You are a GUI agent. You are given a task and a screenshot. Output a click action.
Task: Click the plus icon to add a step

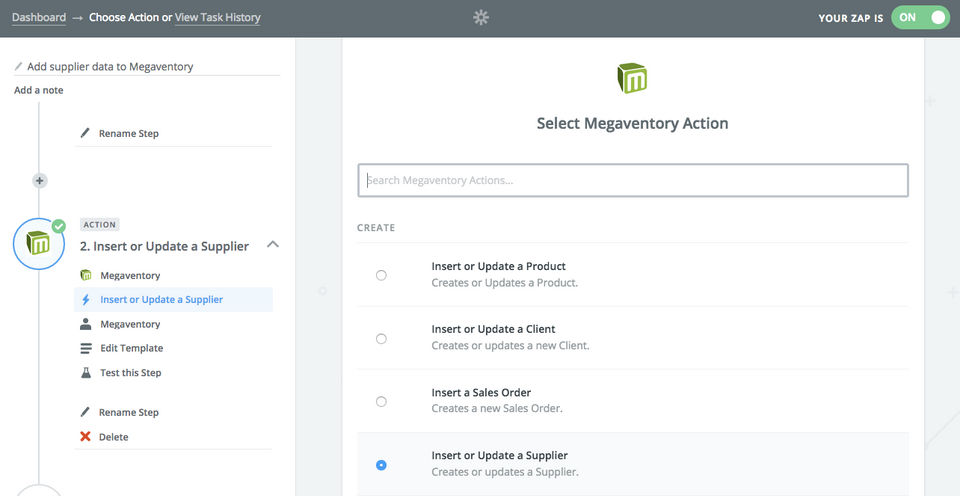(x=40, y=181)
